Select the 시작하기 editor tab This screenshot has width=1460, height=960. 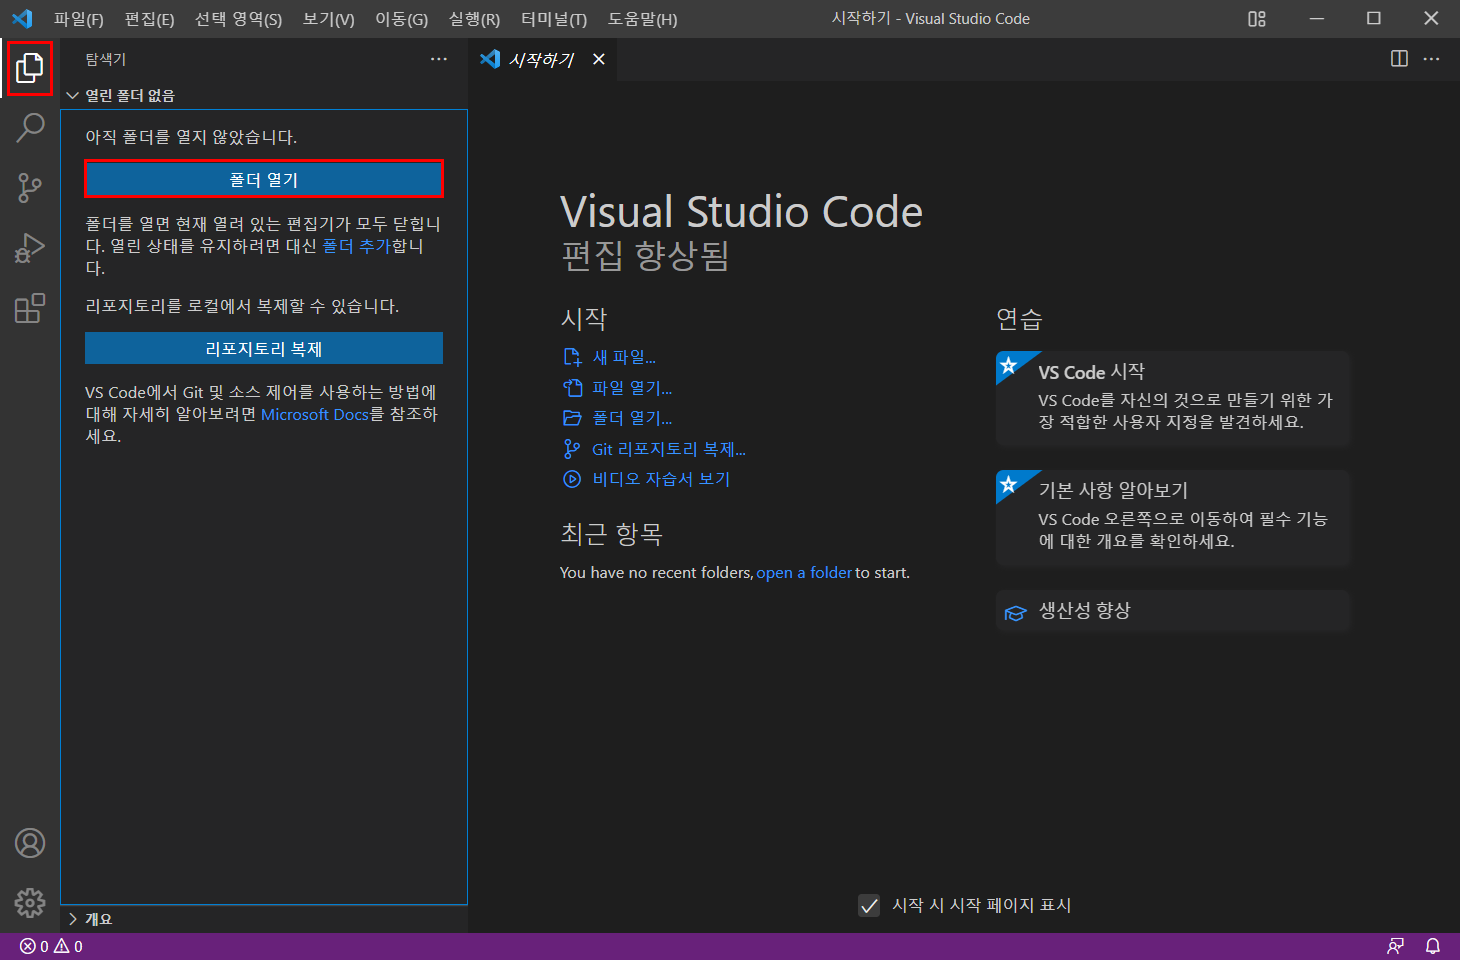click(543, 59)
